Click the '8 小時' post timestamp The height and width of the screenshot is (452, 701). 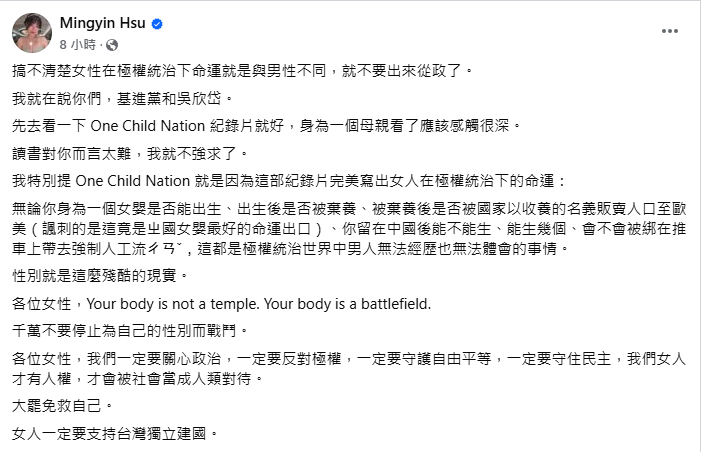[78, 45]
